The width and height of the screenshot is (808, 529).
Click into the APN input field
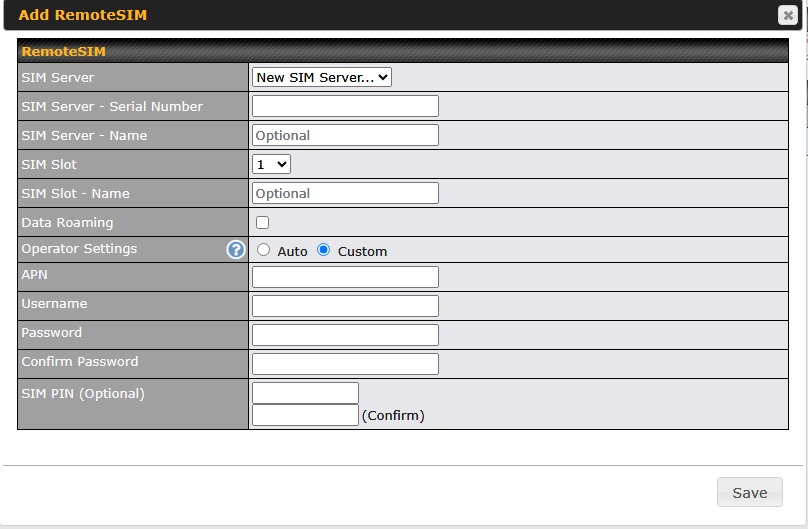(345, 277)
